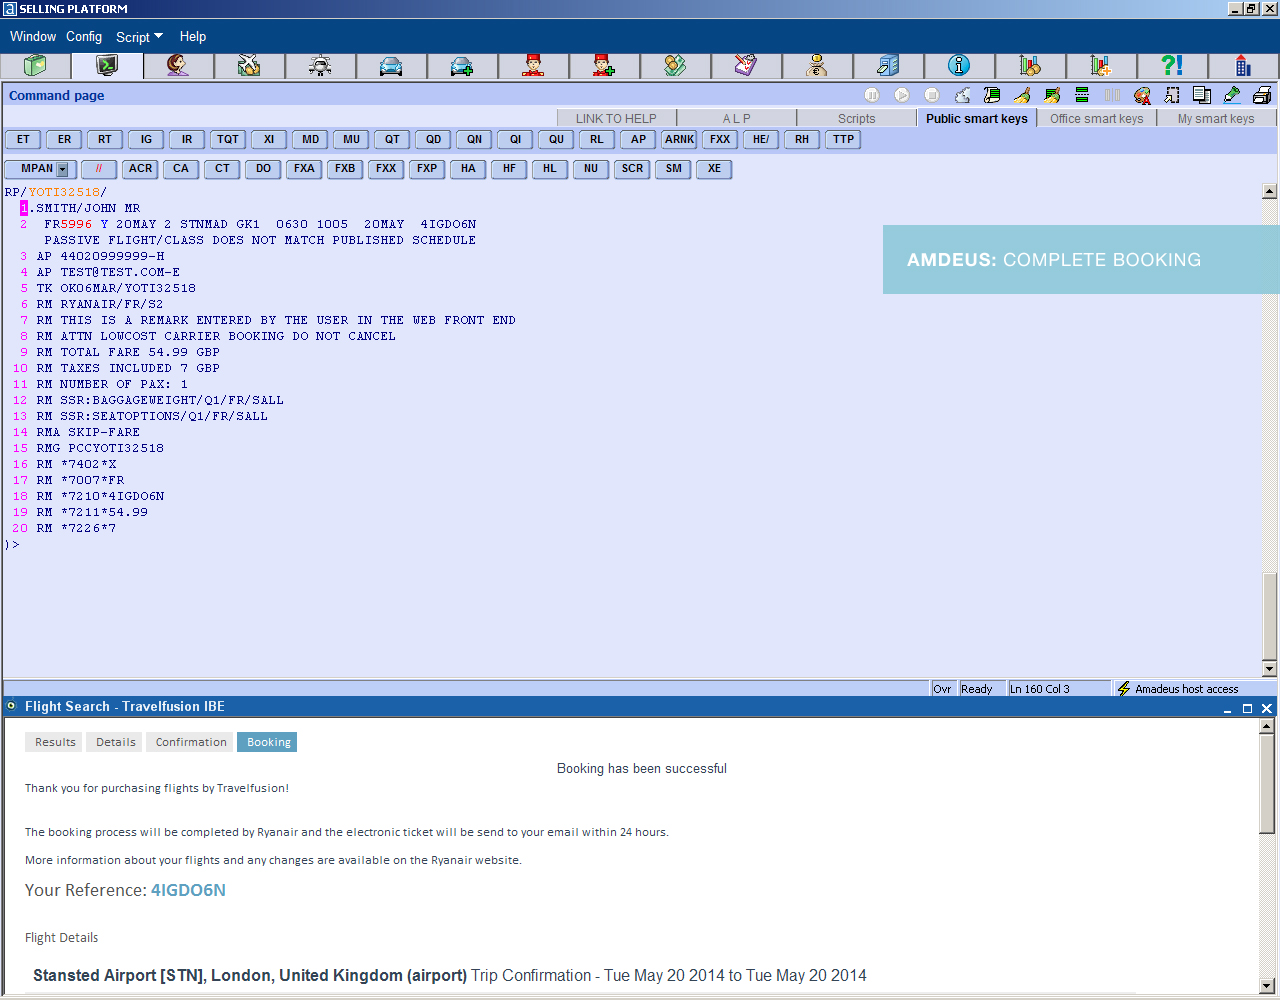Select the A L P tab
Image resolution: width=1280 pixels, height=1000 pixels.
coord(736,118)
